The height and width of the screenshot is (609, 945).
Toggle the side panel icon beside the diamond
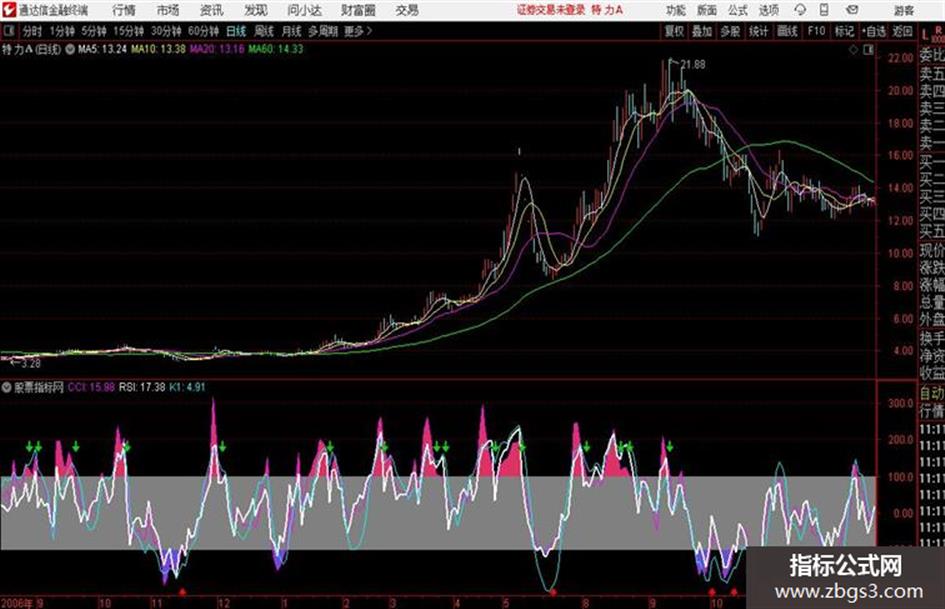click(868, 50)
